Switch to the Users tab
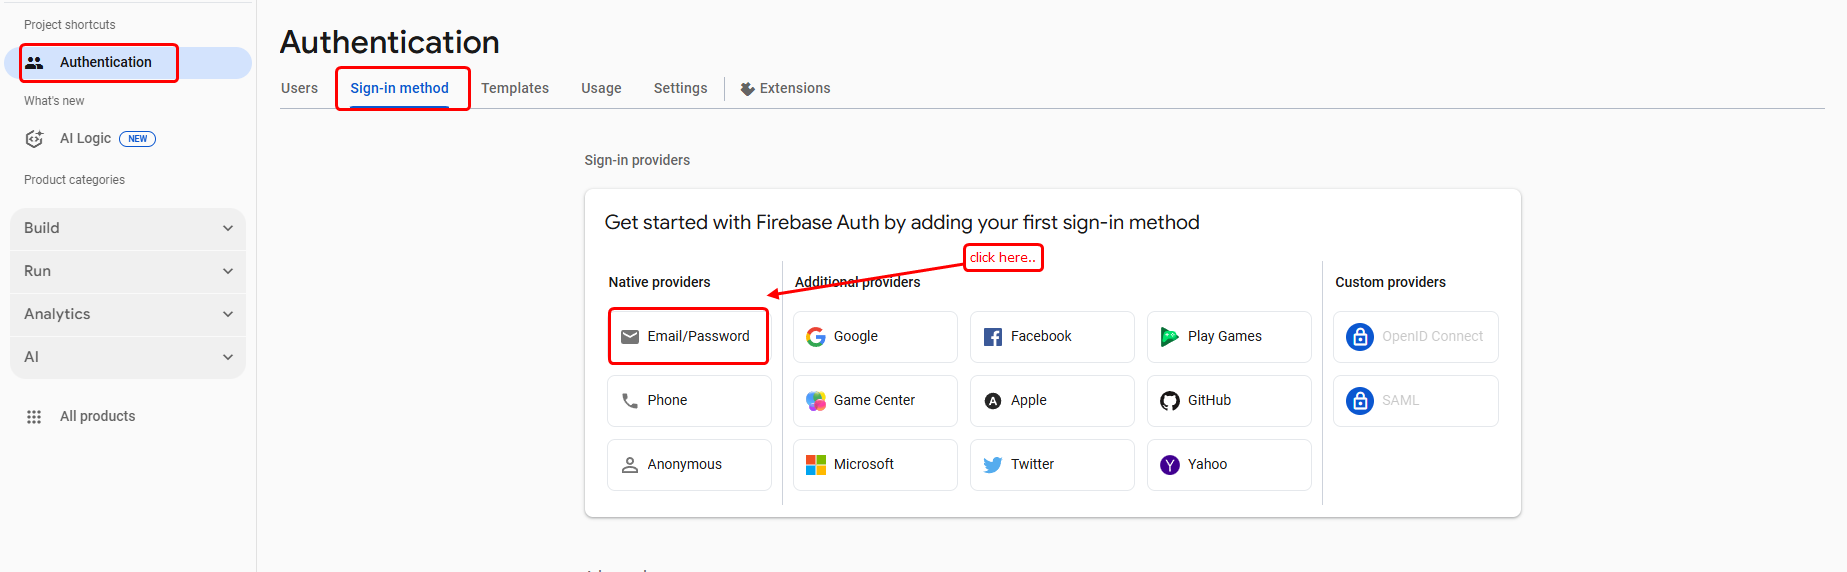1847x572 pixels. pyautogui.click(x=299, y=88)
